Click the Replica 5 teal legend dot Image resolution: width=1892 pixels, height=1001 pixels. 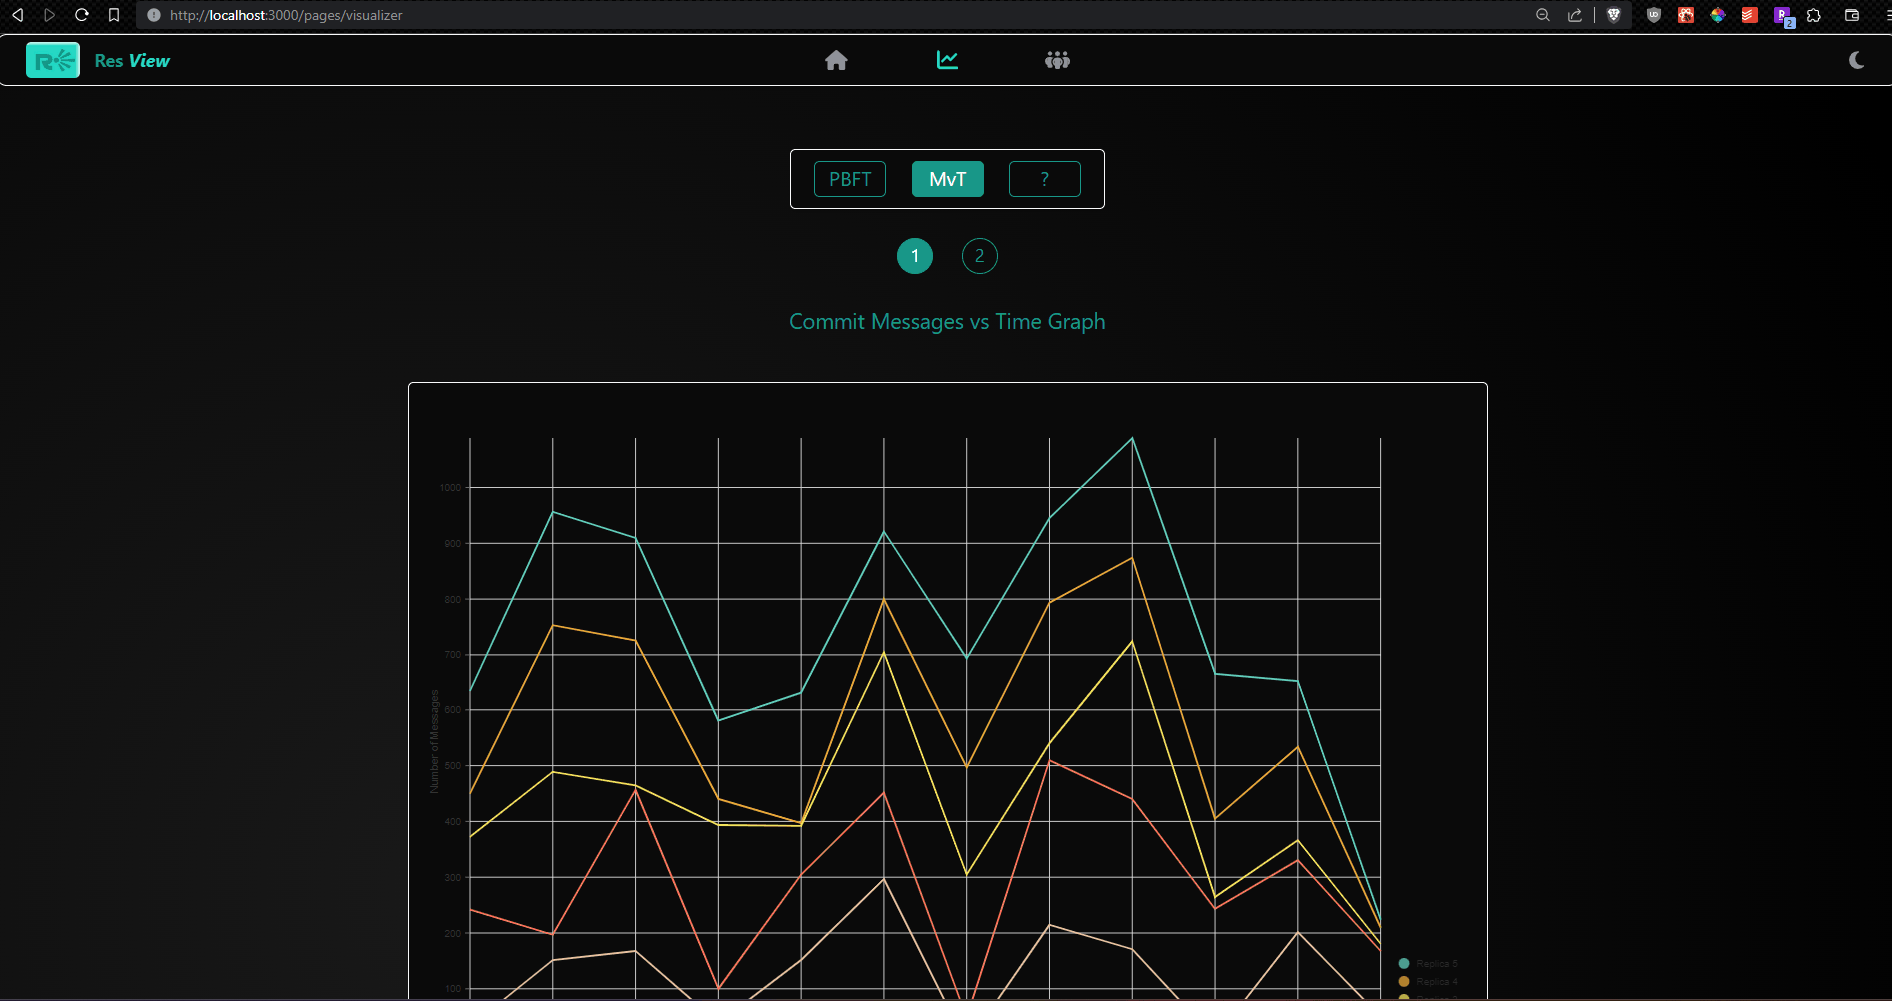coord(1404,964)
